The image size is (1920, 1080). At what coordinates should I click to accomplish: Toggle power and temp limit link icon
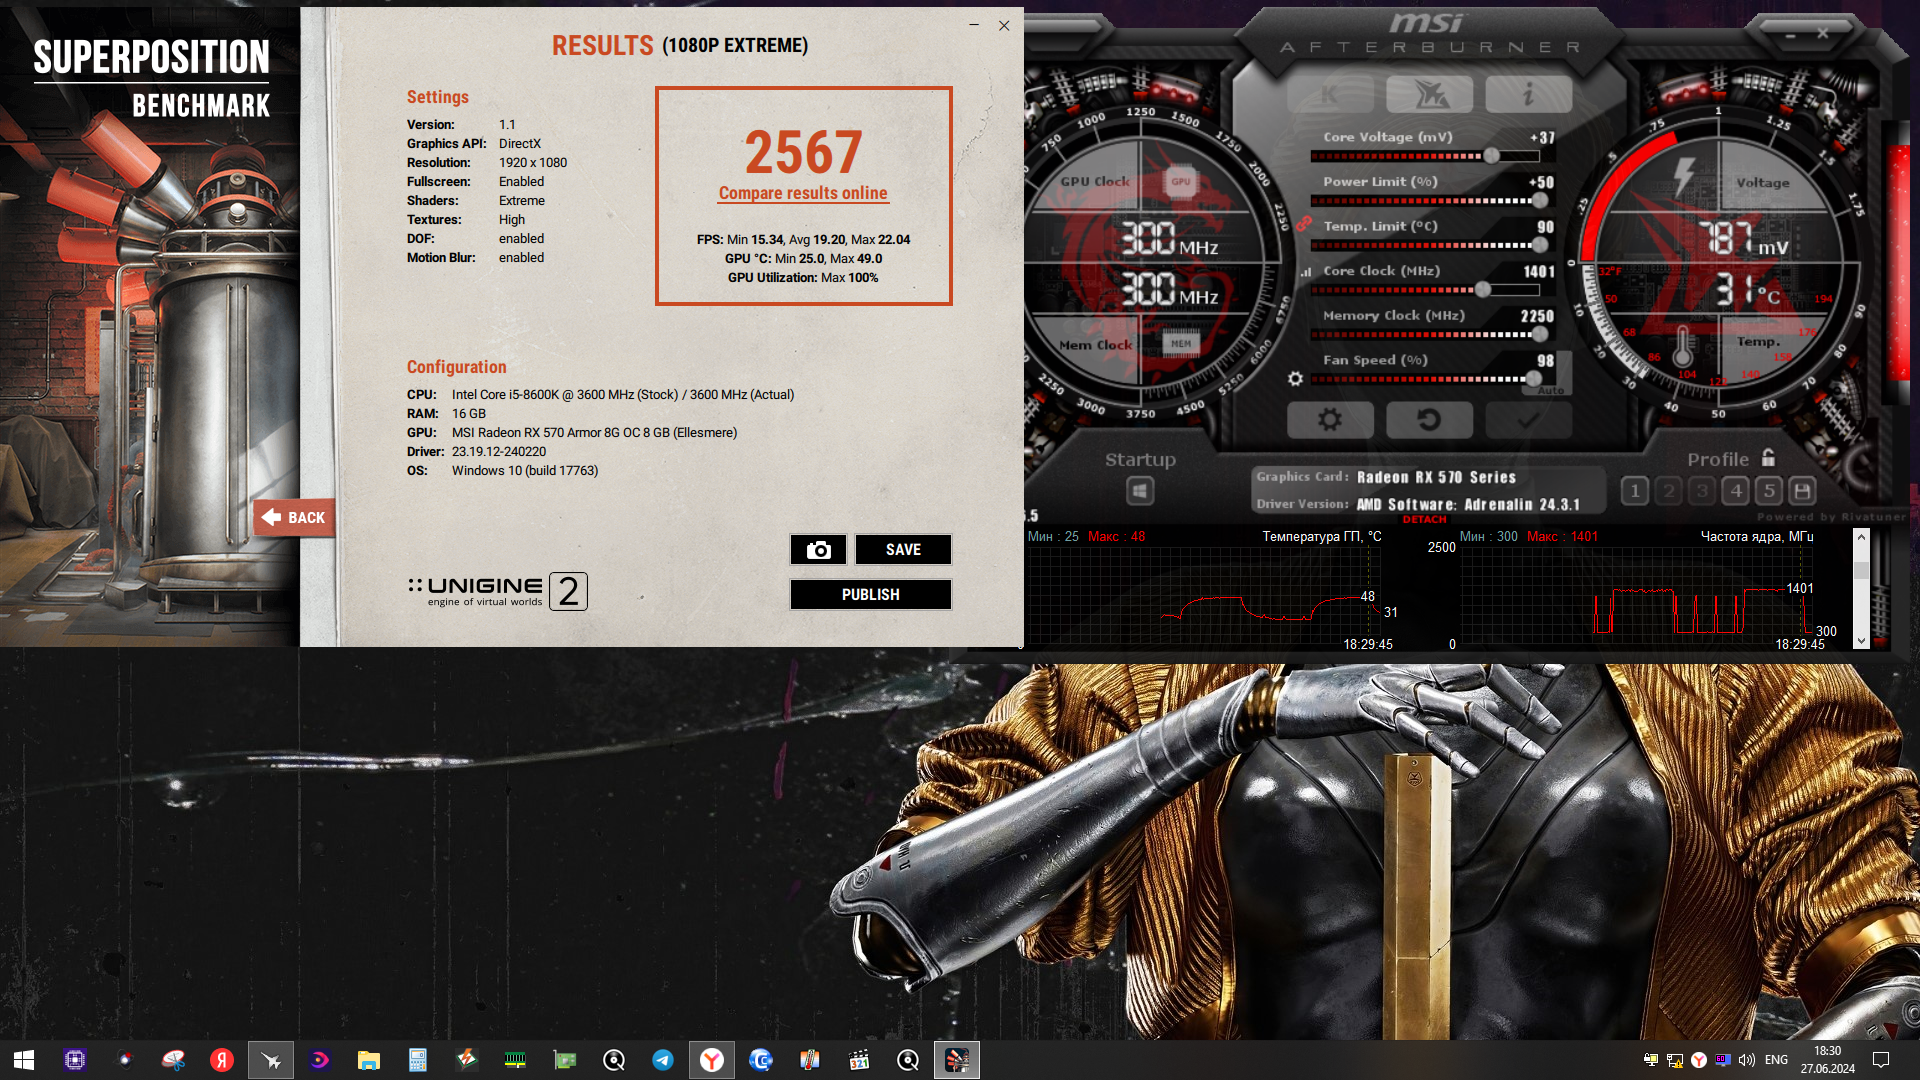point(1303,225)
